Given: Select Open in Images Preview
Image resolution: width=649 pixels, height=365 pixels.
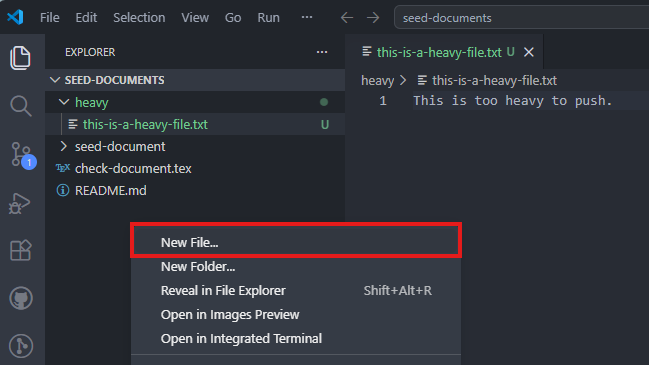Looking at the screenshot, I should pos(296,315).
